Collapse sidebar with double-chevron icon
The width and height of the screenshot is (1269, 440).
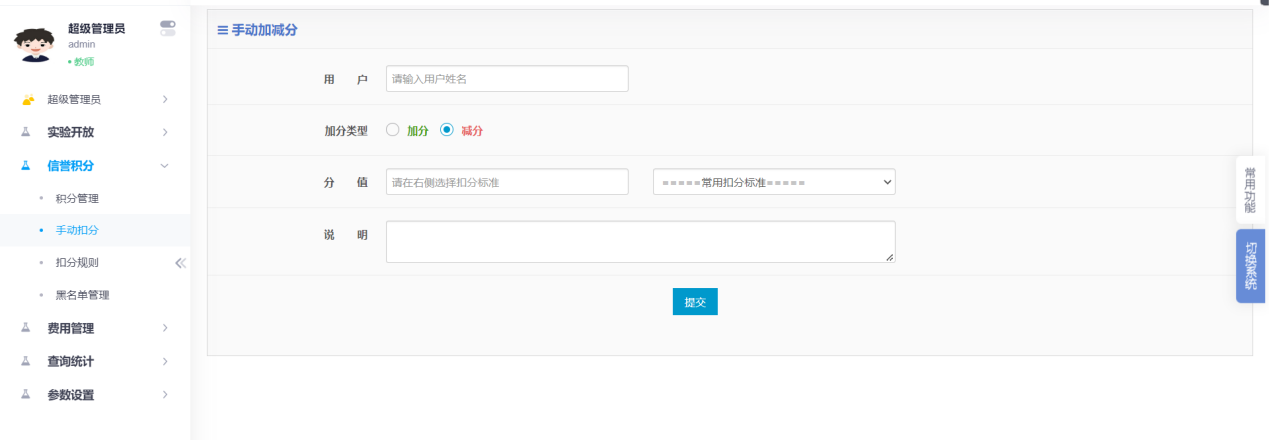(180, 263)
